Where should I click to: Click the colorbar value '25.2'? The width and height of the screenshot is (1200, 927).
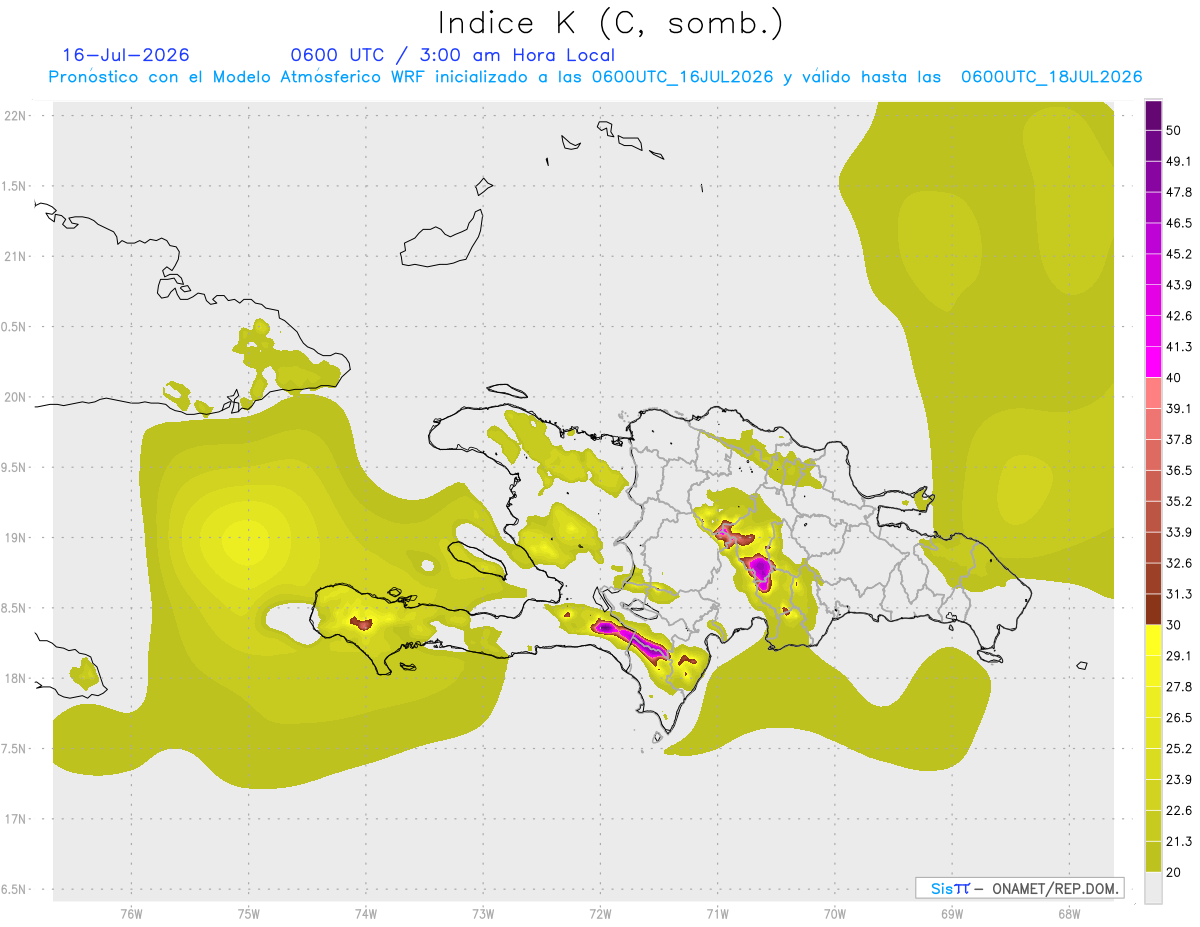click(1179, 749)
